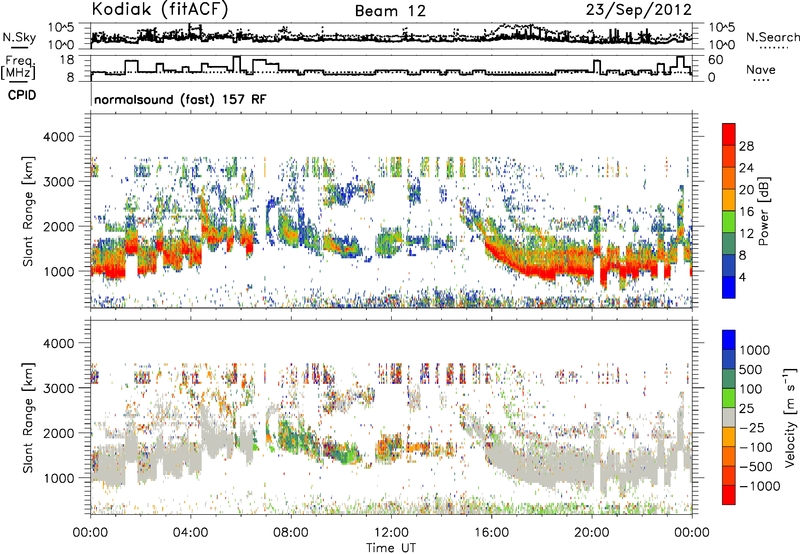Click the '4000' tick on the power panel
800x554 pixels.
pyautogui.click(x=58, y=137)
